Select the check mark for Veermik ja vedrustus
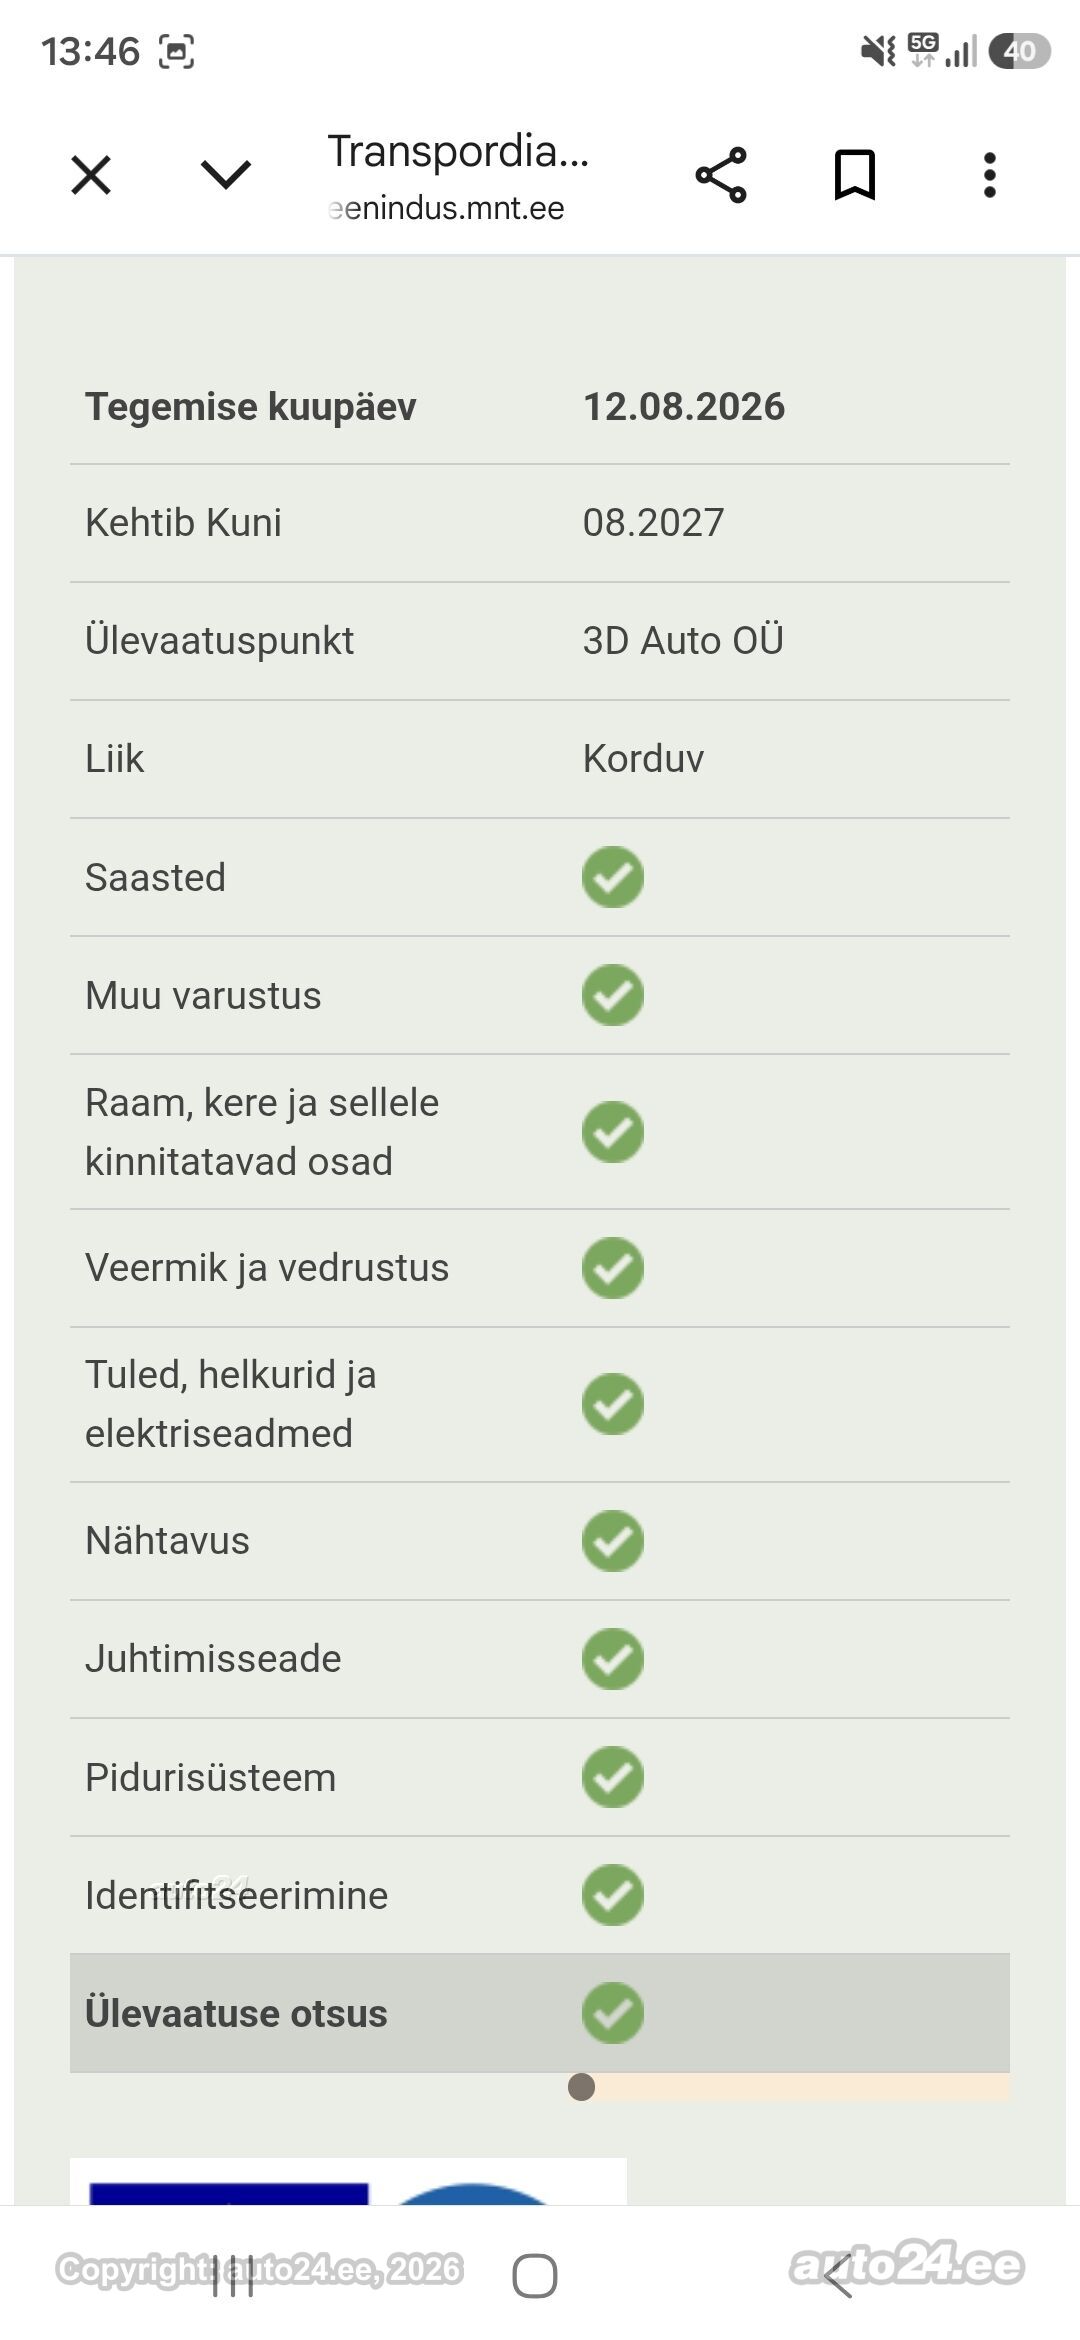The image size is (1080, 2340). [613, 1268]
